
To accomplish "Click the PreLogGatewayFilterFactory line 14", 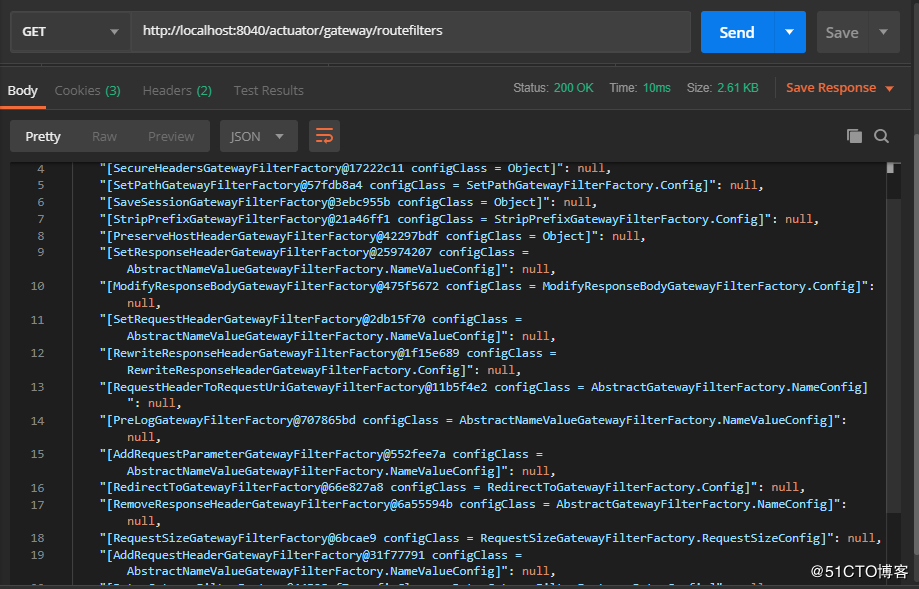I will [x=473, y=428].
